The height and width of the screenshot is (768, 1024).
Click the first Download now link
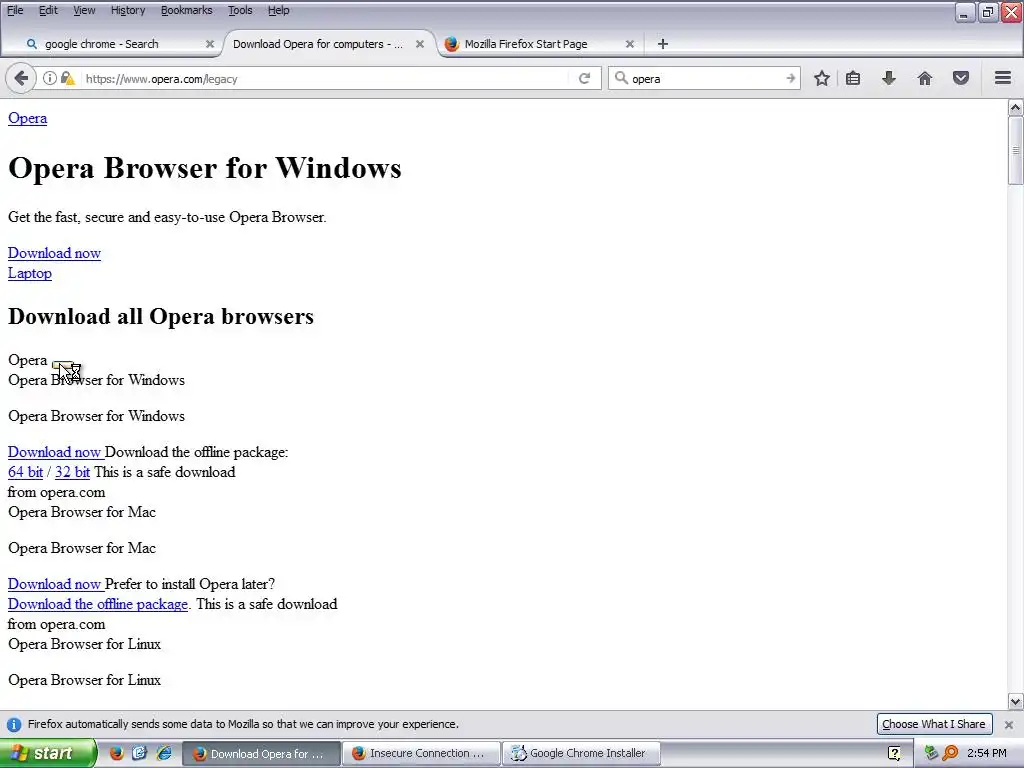[x=54, y=253]
